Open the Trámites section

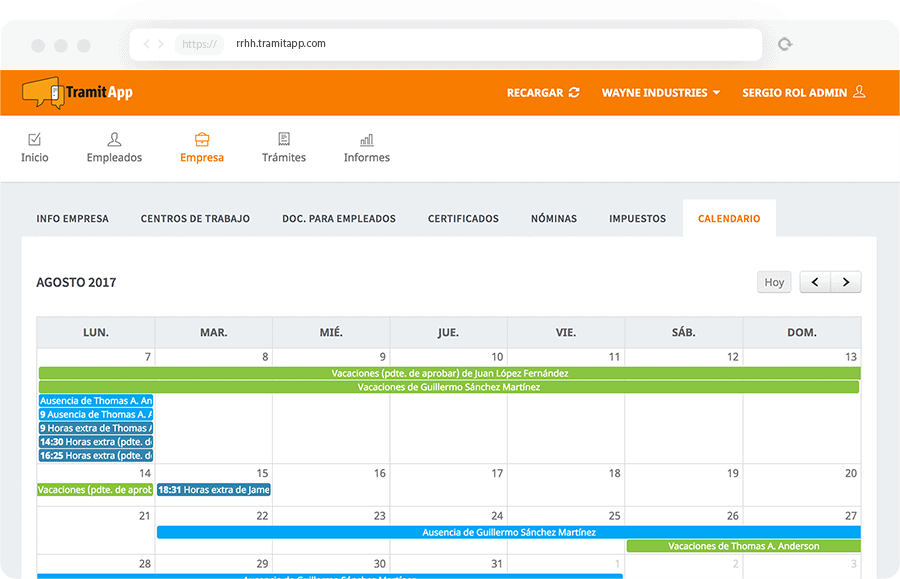pos(284,148)
